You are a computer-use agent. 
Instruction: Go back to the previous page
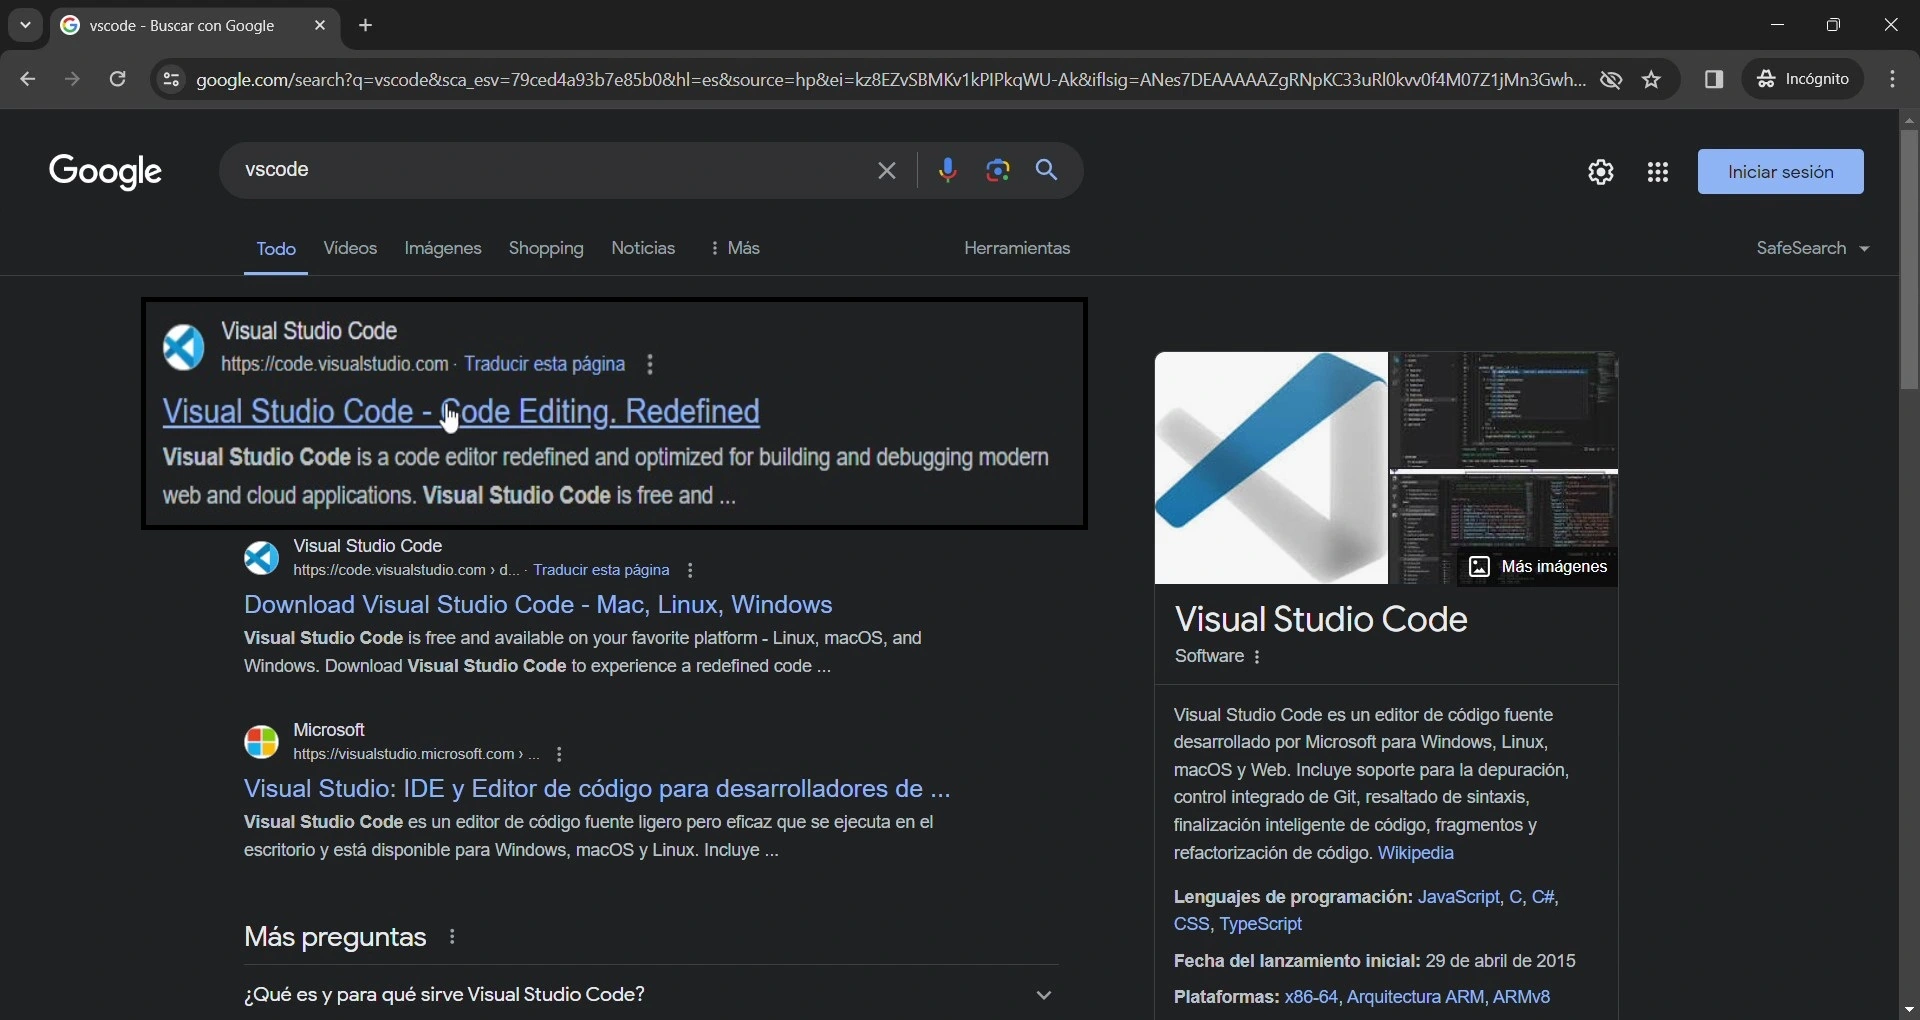(x=28, y=79)
